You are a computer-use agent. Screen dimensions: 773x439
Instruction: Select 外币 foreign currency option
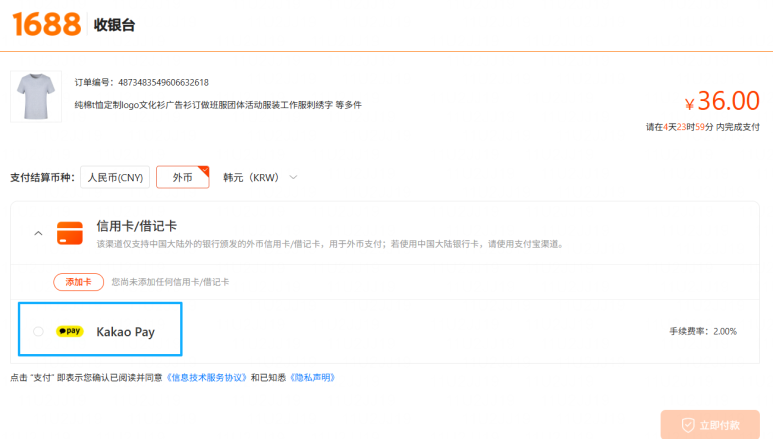tap(183, 178)
